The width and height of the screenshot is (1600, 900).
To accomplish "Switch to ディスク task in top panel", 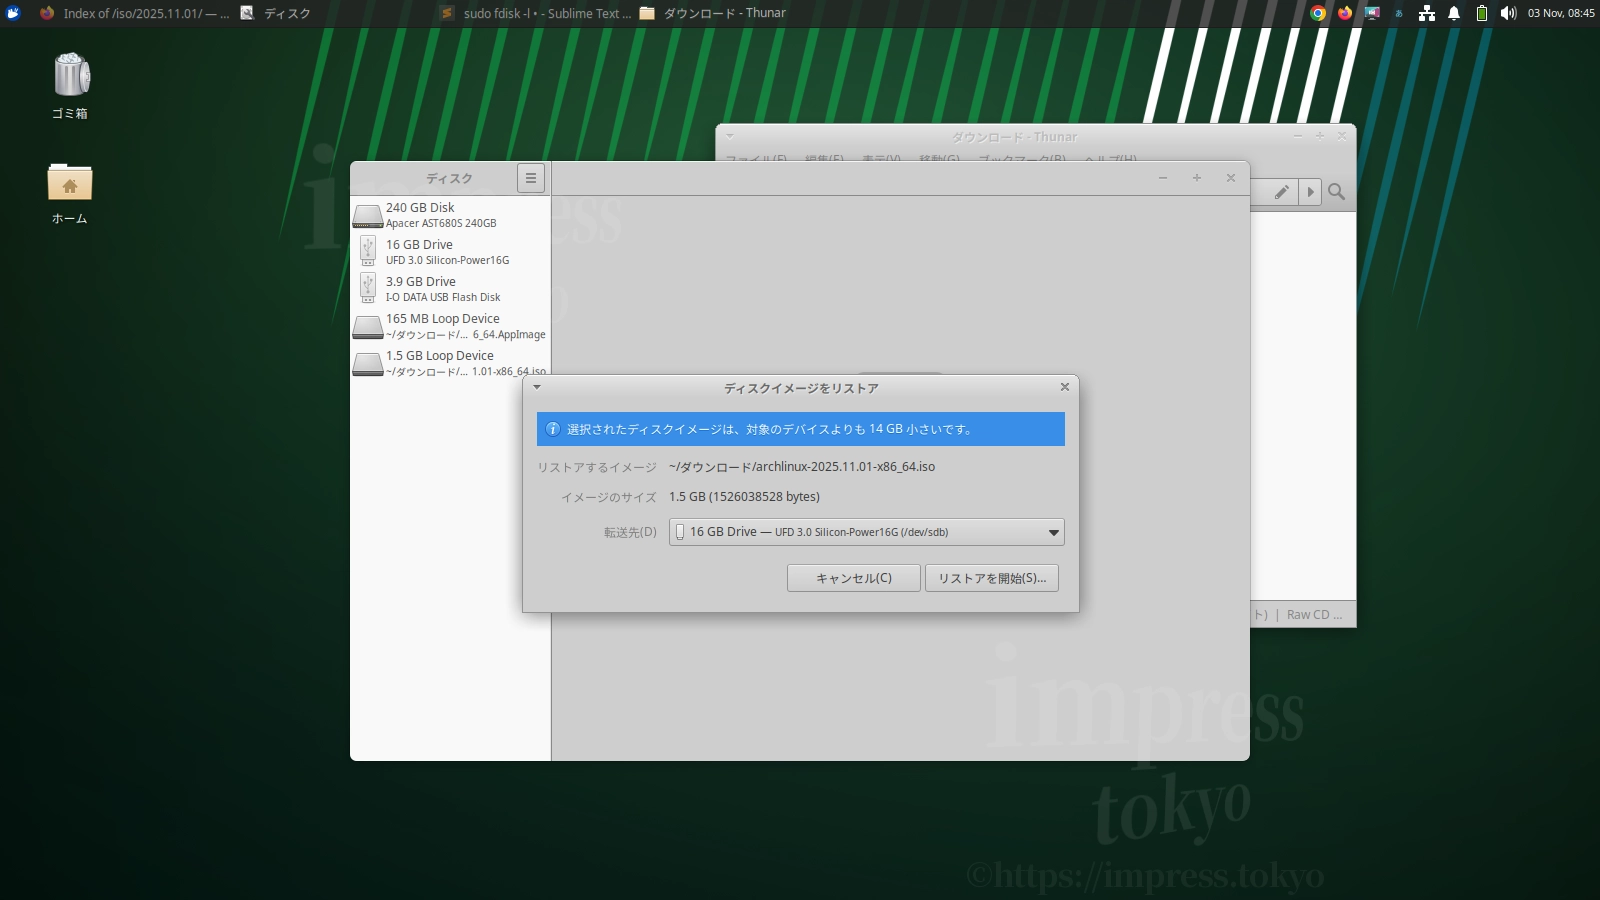I will [x=276, y=13].
